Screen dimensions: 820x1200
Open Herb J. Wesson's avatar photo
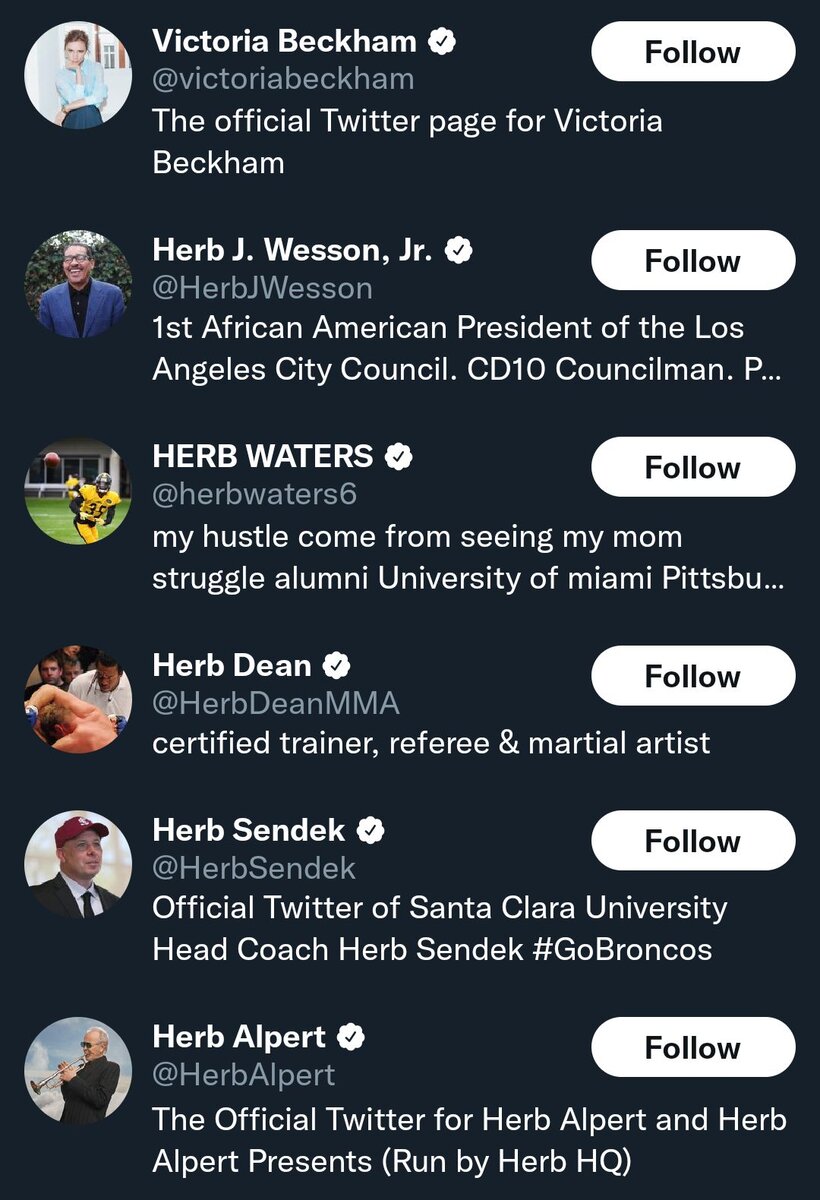[78, 284]
